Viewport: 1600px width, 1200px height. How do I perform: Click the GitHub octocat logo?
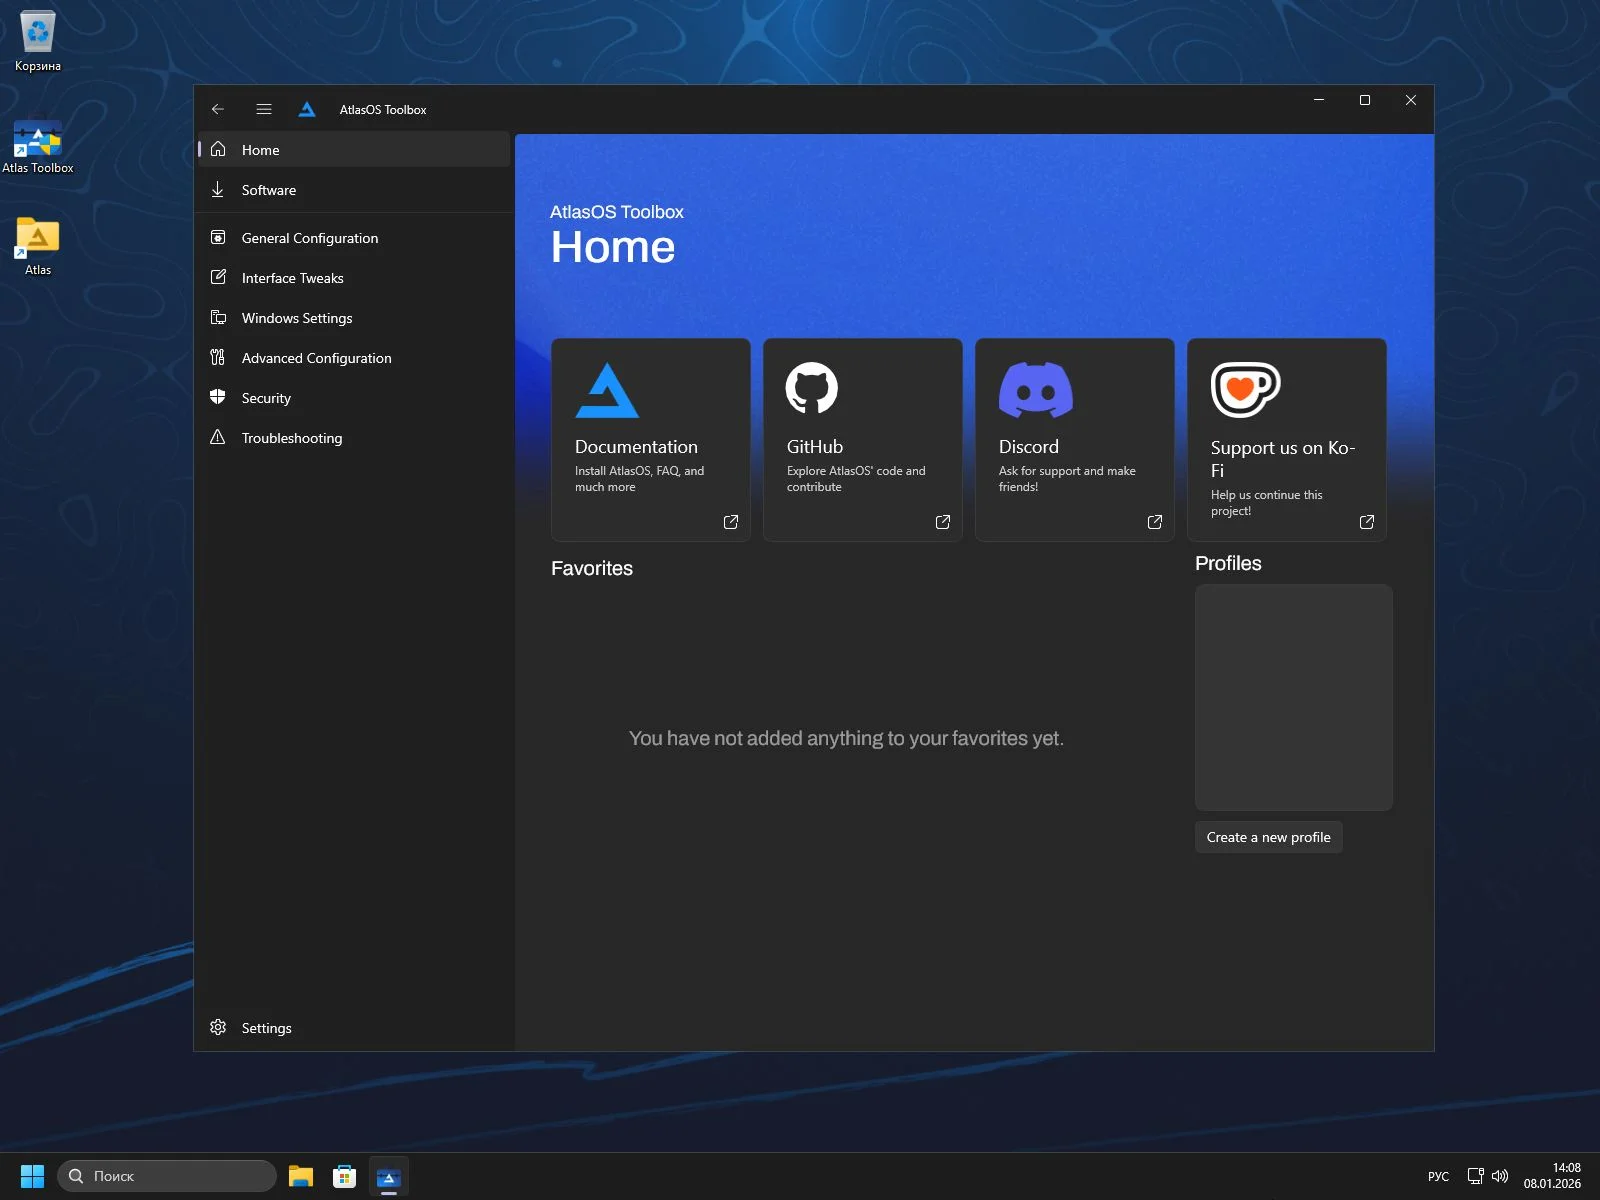pos(811,388)
